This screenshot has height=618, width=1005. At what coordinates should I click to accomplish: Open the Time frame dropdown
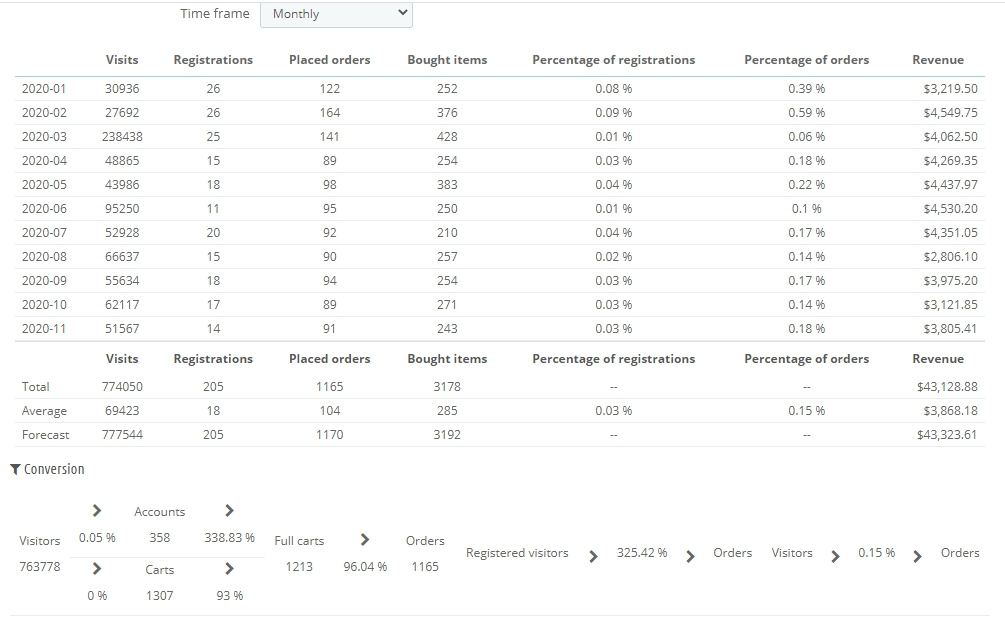pos(336,14)
